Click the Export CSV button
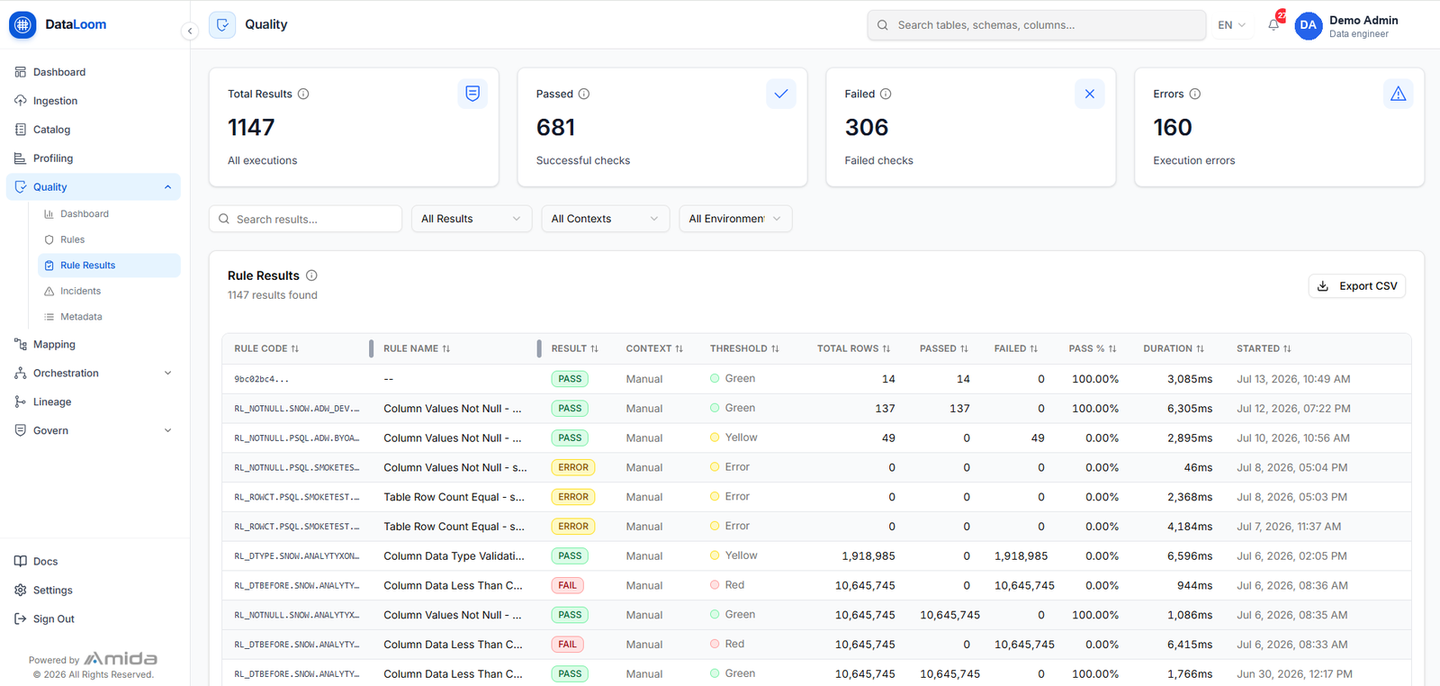 [x=1357, y=286]
